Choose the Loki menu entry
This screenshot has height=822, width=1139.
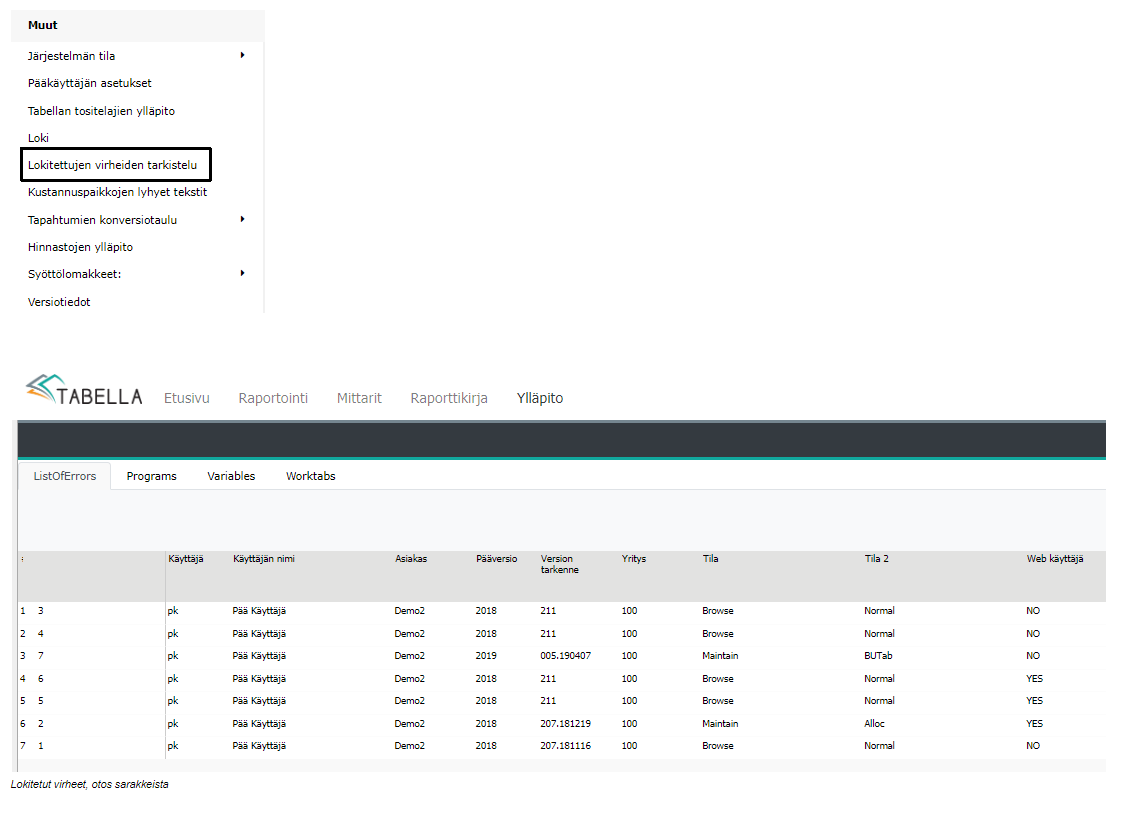[x=38, y=138]
